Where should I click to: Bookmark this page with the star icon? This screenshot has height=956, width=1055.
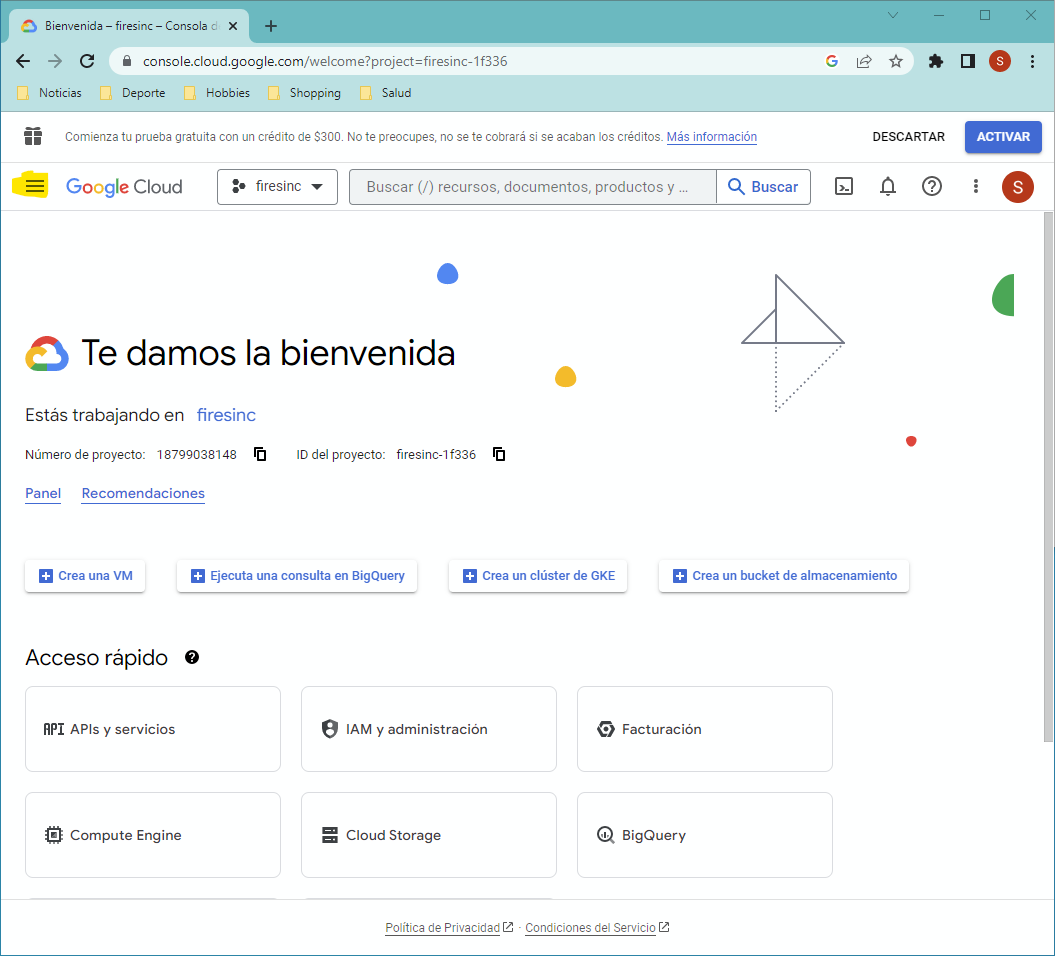[896, 61]
